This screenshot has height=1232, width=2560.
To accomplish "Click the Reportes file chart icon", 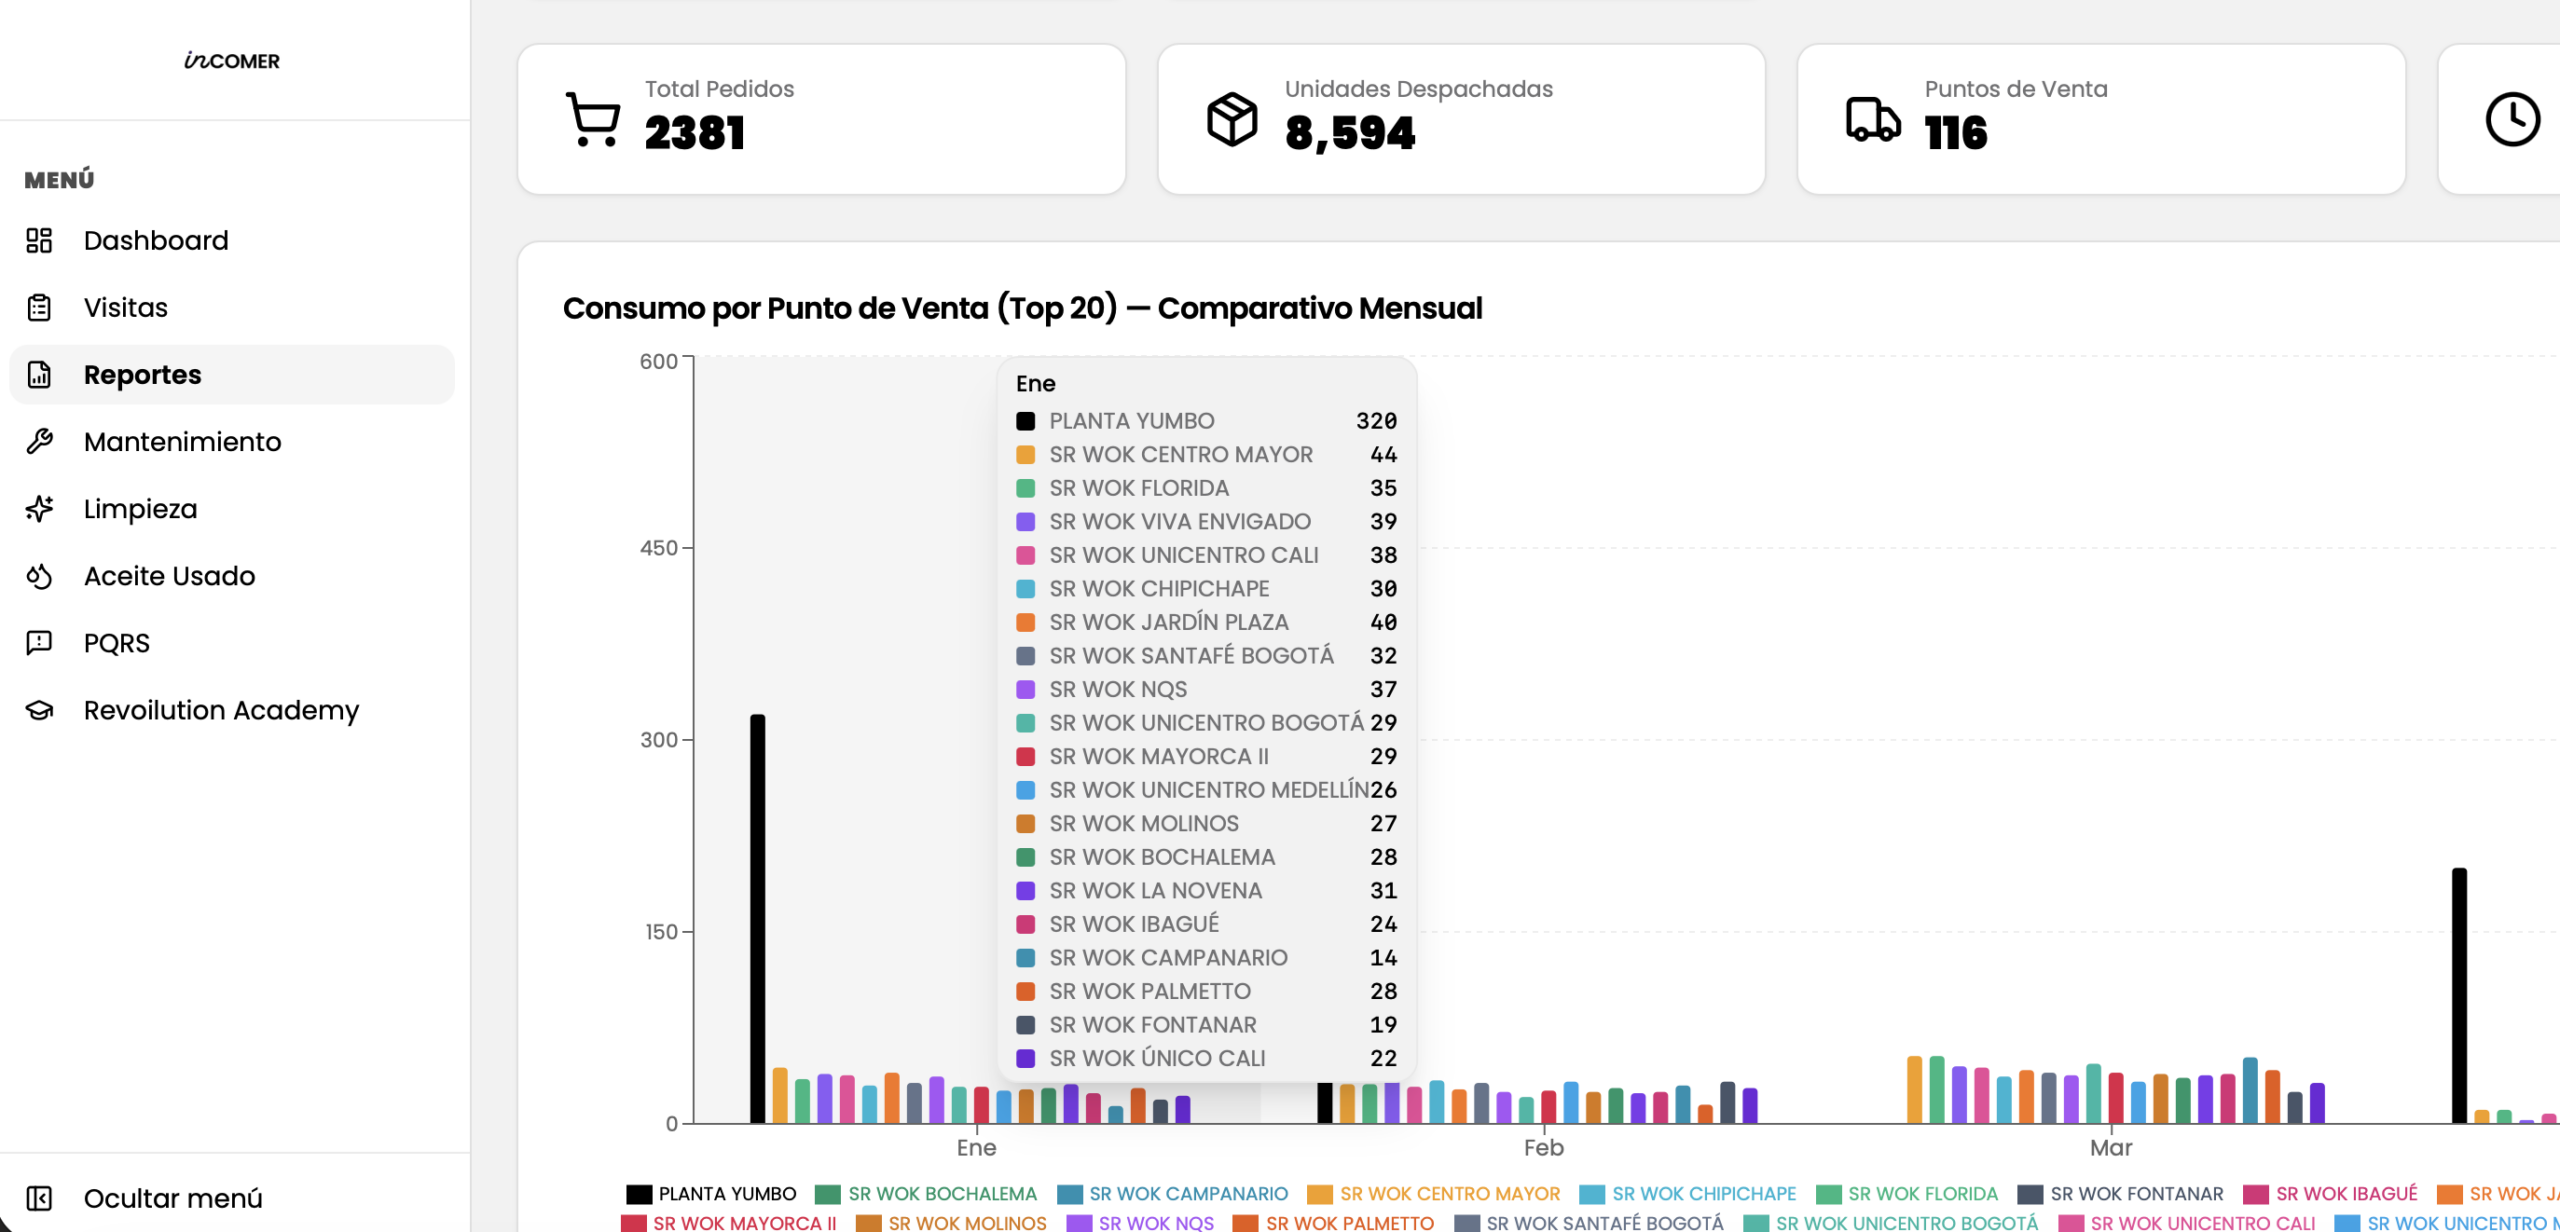I will coord(39,374).
